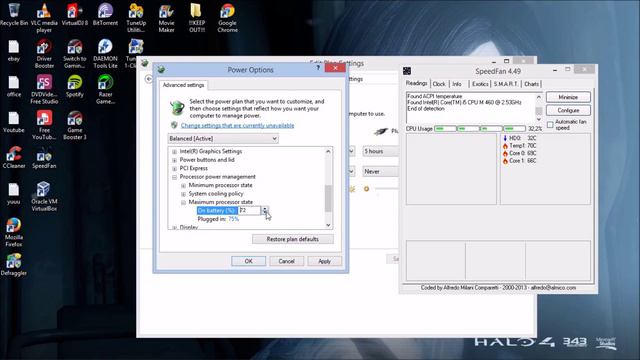Open the Charts tab in SpeedFan
640x360 pixels.
(531, 84)
